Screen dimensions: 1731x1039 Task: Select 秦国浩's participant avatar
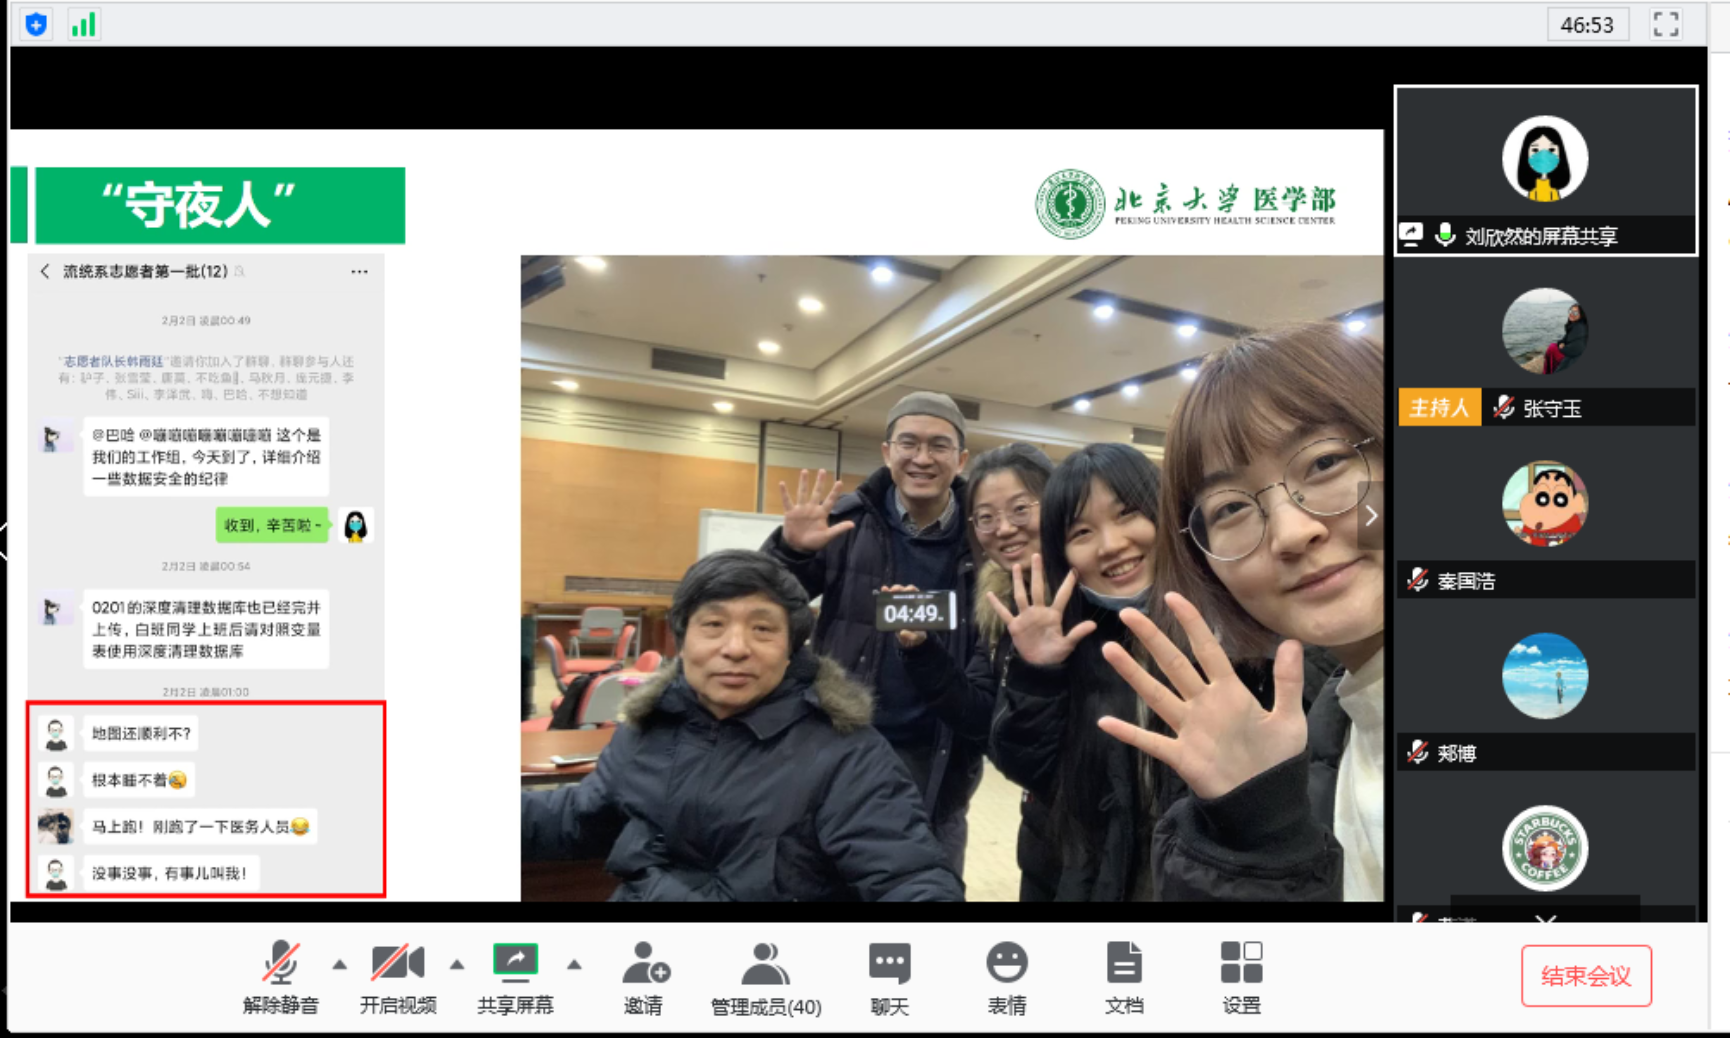pyautogui.click(x=1545, y=504)
